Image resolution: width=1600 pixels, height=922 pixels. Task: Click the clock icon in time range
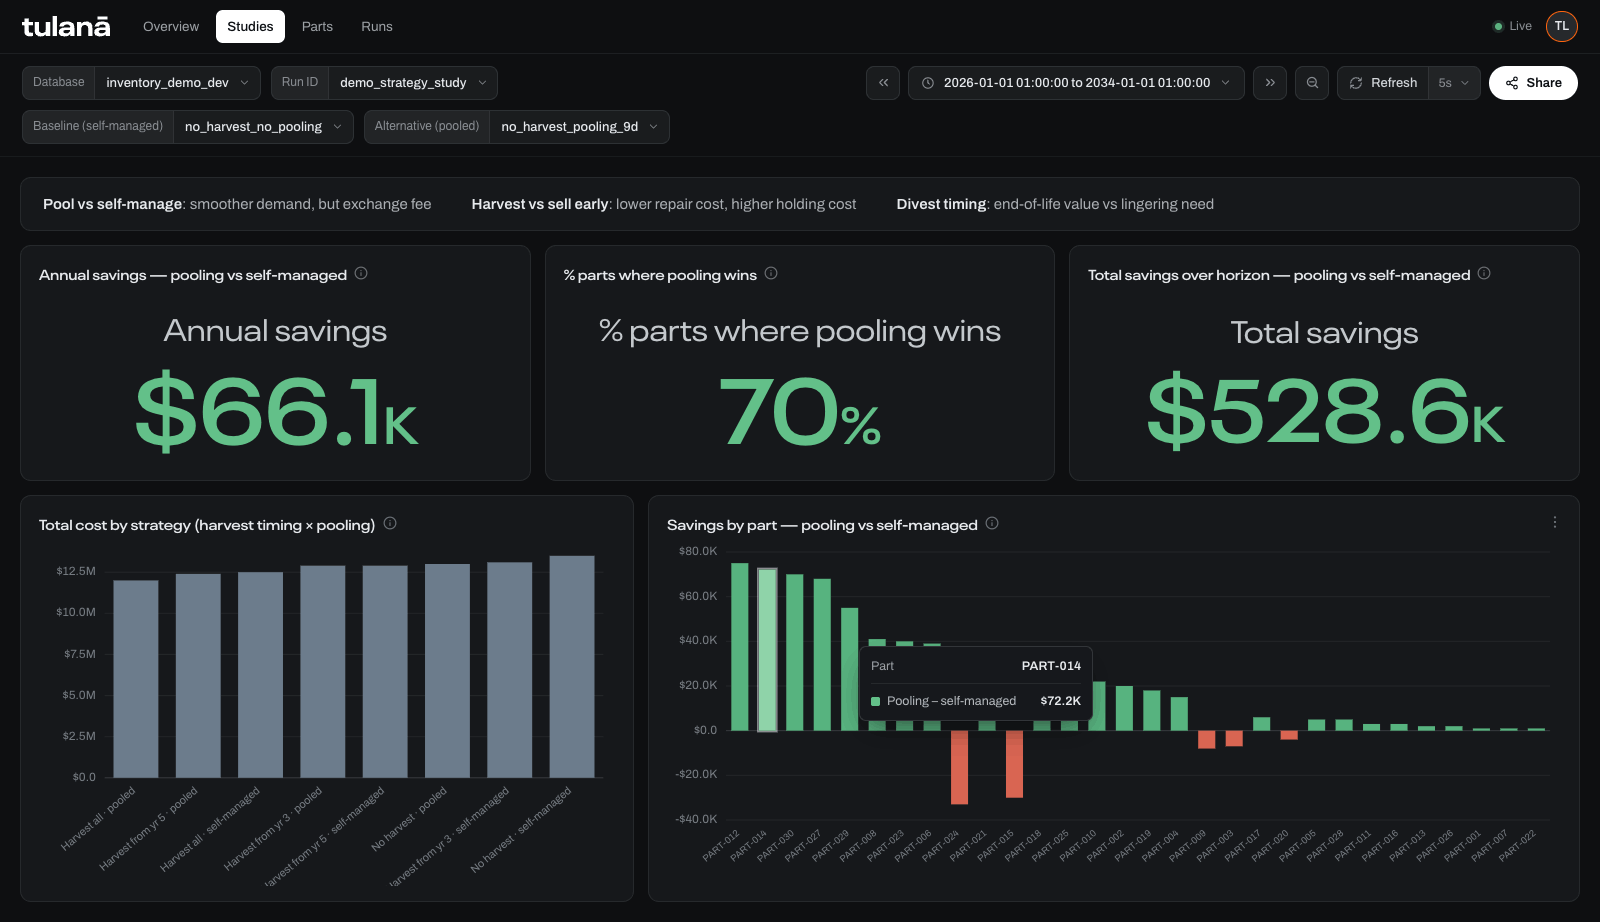point(928,83)
